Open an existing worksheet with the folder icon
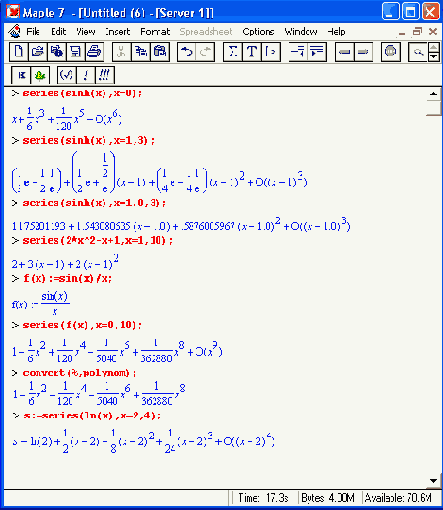This screenshot has width=443, height=510. point(38,52)
